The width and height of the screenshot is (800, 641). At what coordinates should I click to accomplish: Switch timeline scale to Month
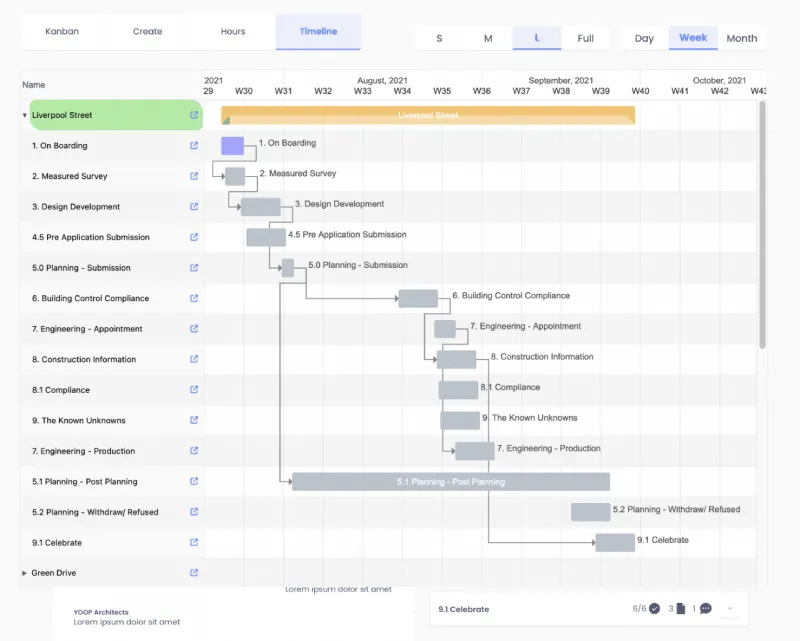point(742,38)
